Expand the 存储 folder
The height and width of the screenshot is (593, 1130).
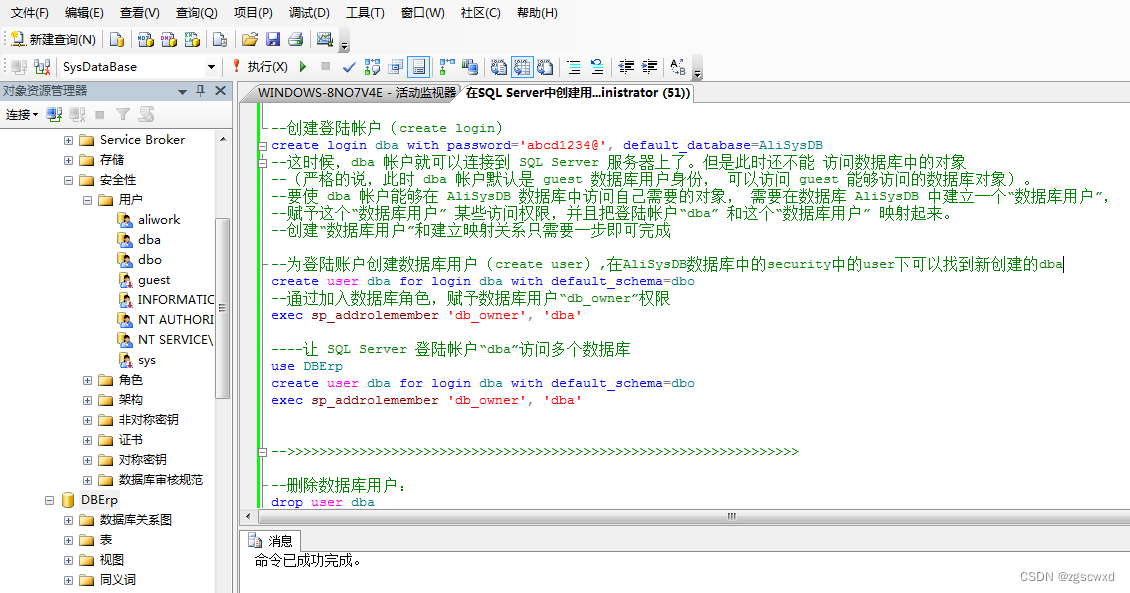click(x=68, y=160)
